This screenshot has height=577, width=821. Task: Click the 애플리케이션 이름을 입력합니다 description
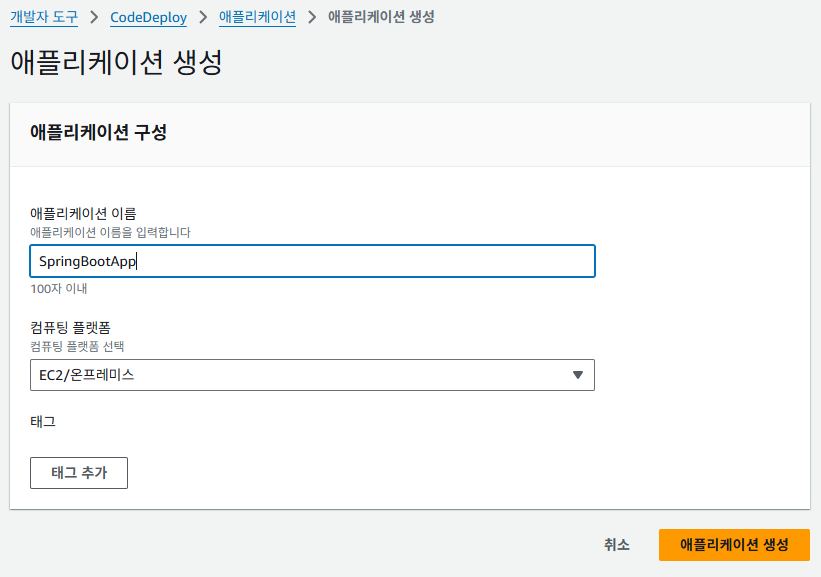[x=110, y=232]
